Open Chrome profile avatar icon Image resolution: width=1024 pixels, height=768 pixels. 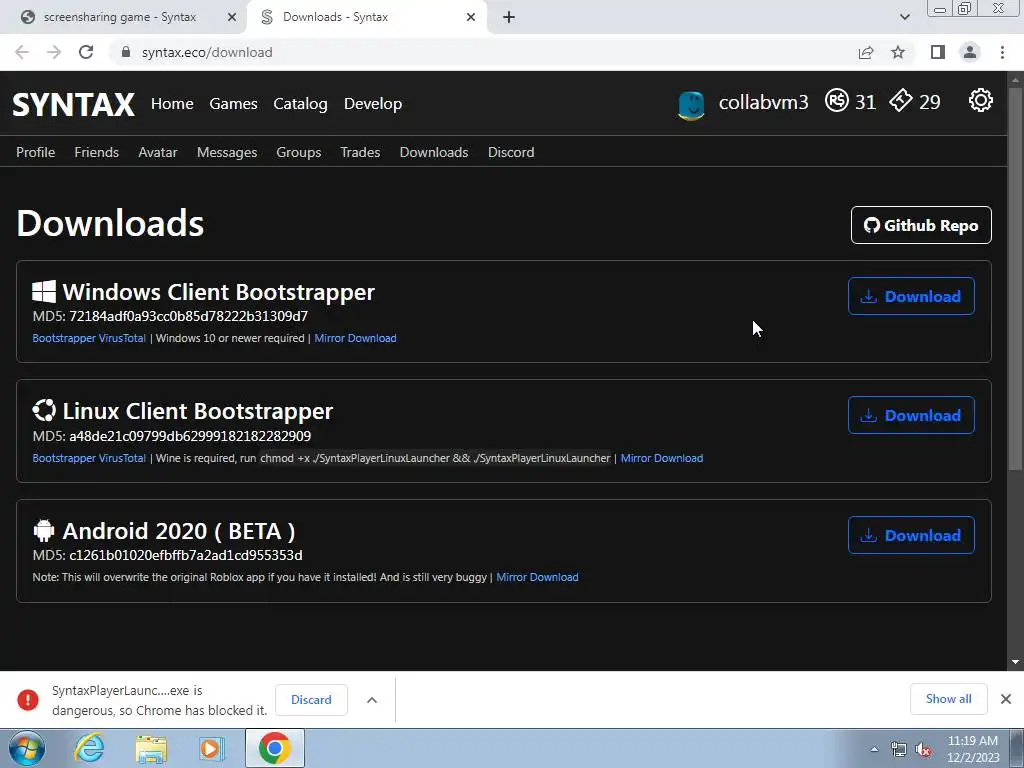tap(970, 52)
